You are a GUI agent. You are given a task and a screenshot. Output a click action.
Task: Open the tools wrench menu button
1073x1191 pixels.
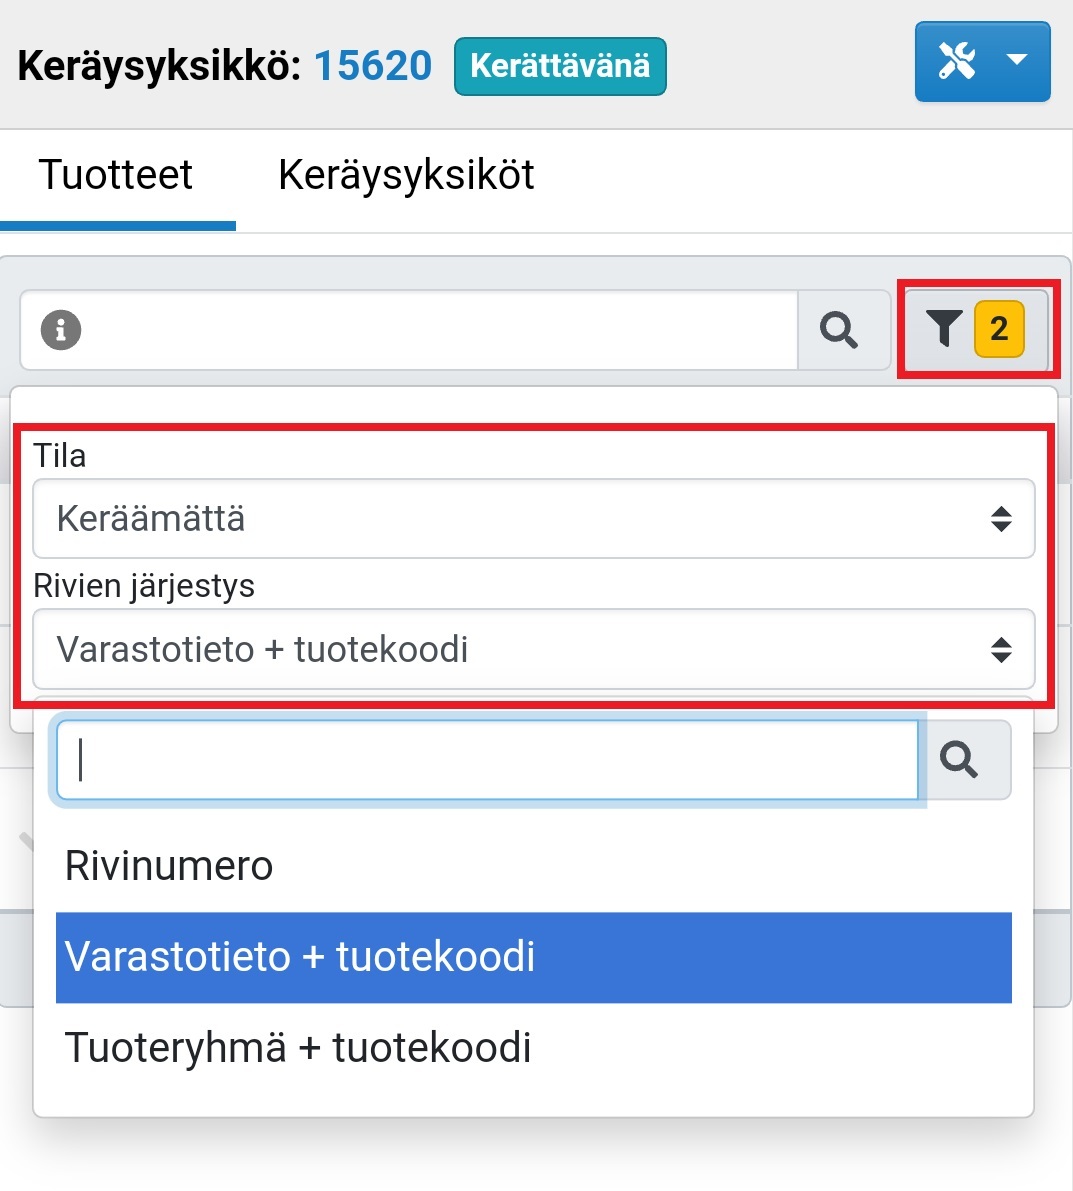[x=957, y=62]
